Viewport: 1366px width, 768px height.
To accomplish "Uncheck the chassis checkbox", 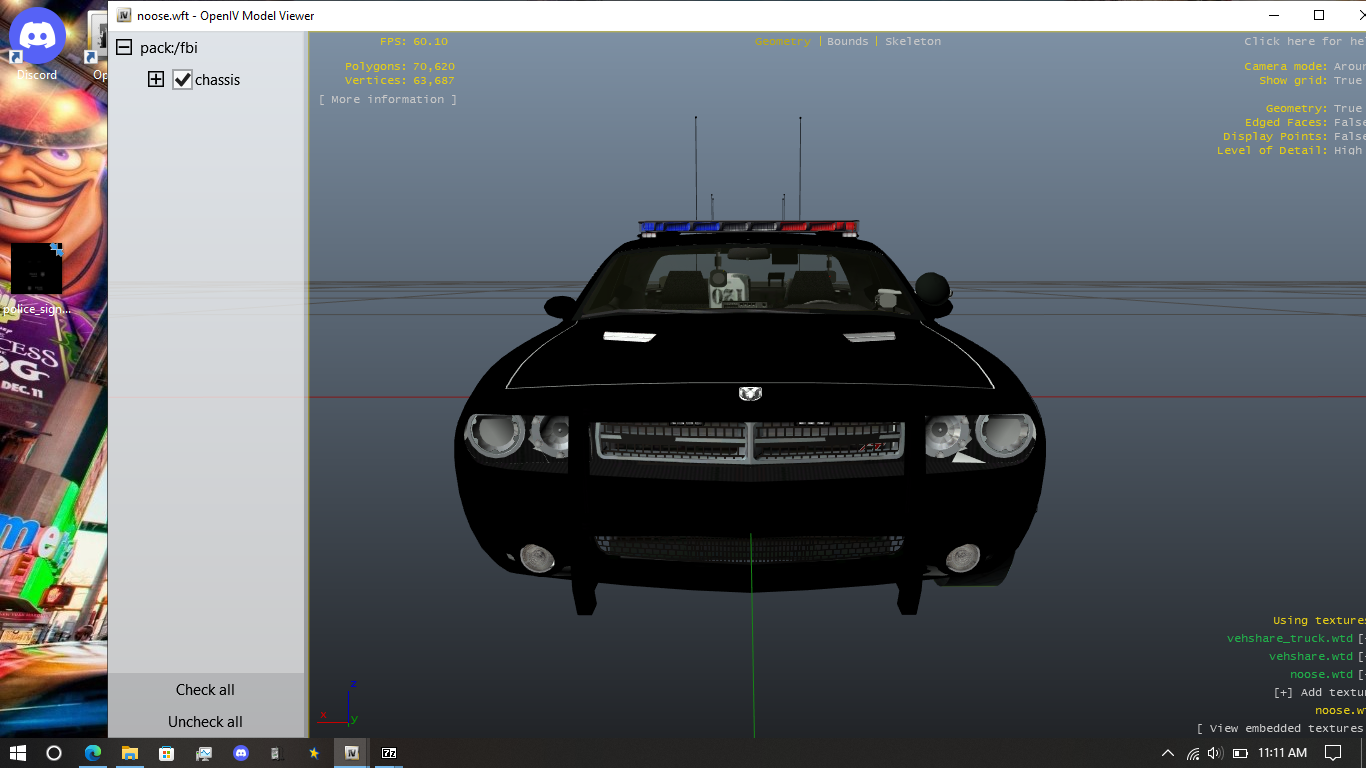I will 182,80.
